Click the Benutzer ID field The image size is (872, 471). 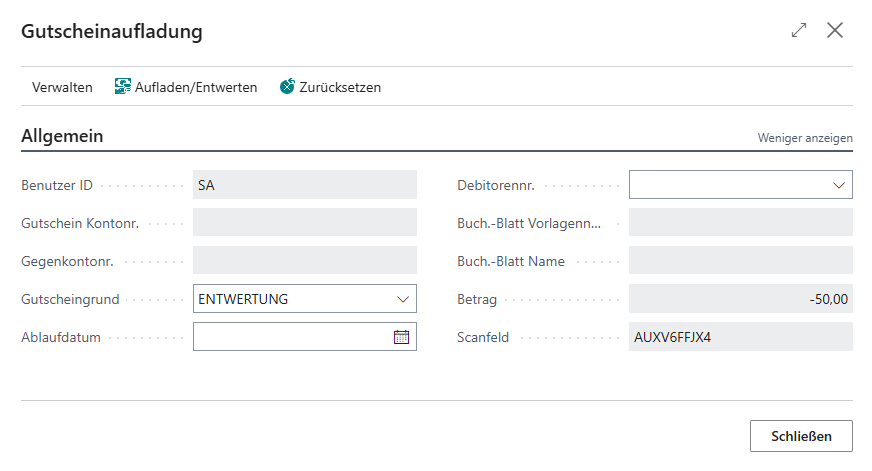point(304,185)
